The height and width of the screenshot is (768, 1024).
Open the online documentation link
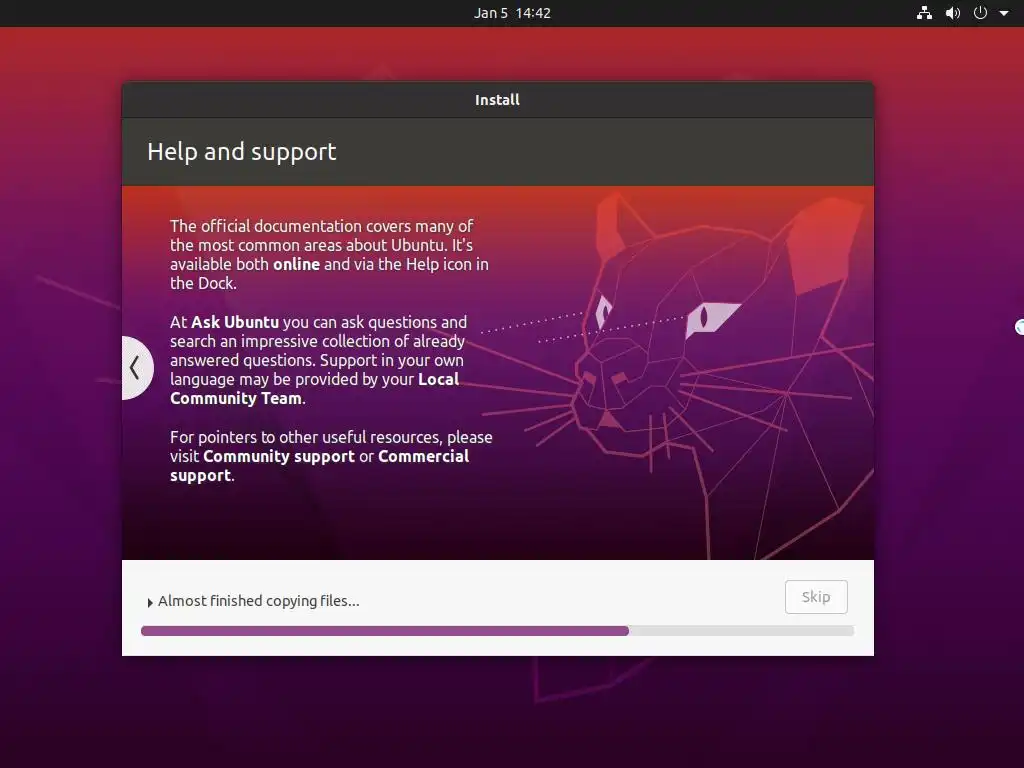296,264
